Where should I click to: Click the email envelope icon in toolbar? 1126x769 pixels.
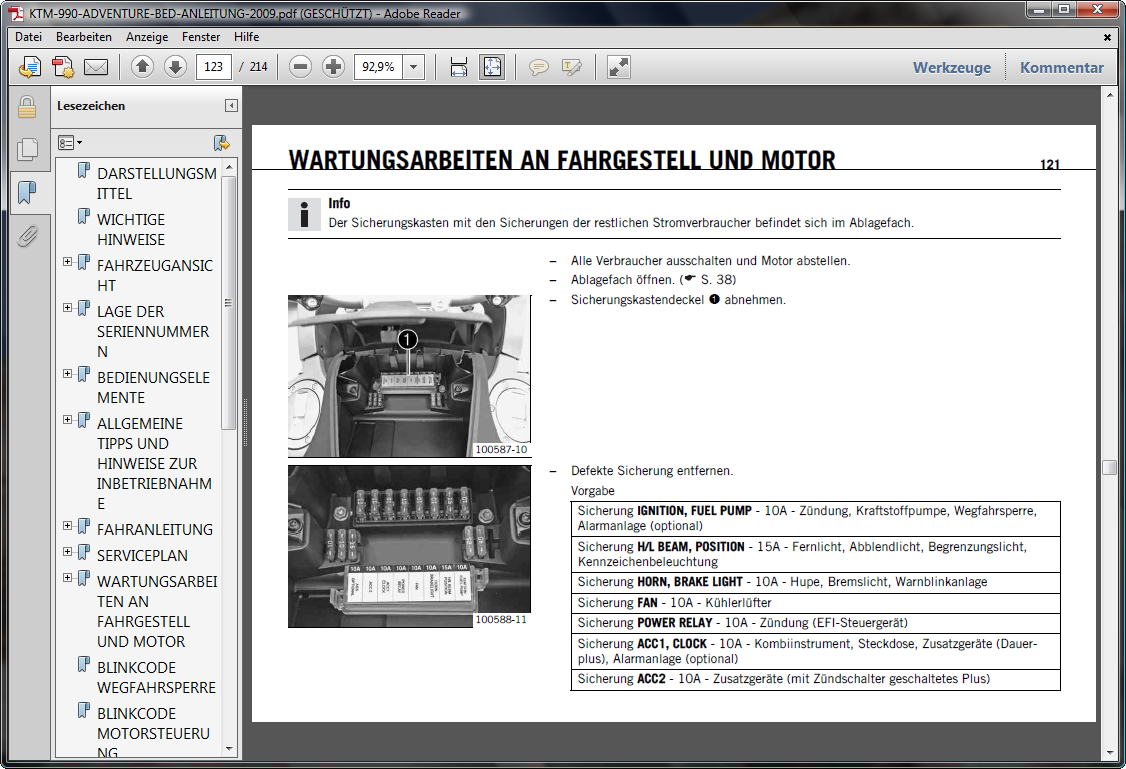point(96,67)
